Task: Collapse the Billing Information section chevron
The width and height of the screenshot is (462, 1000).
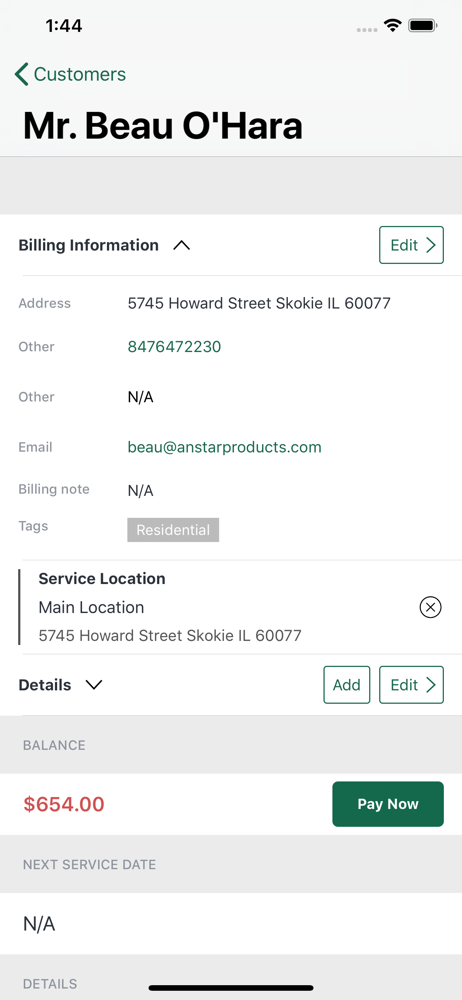Action: pos(182,245)
